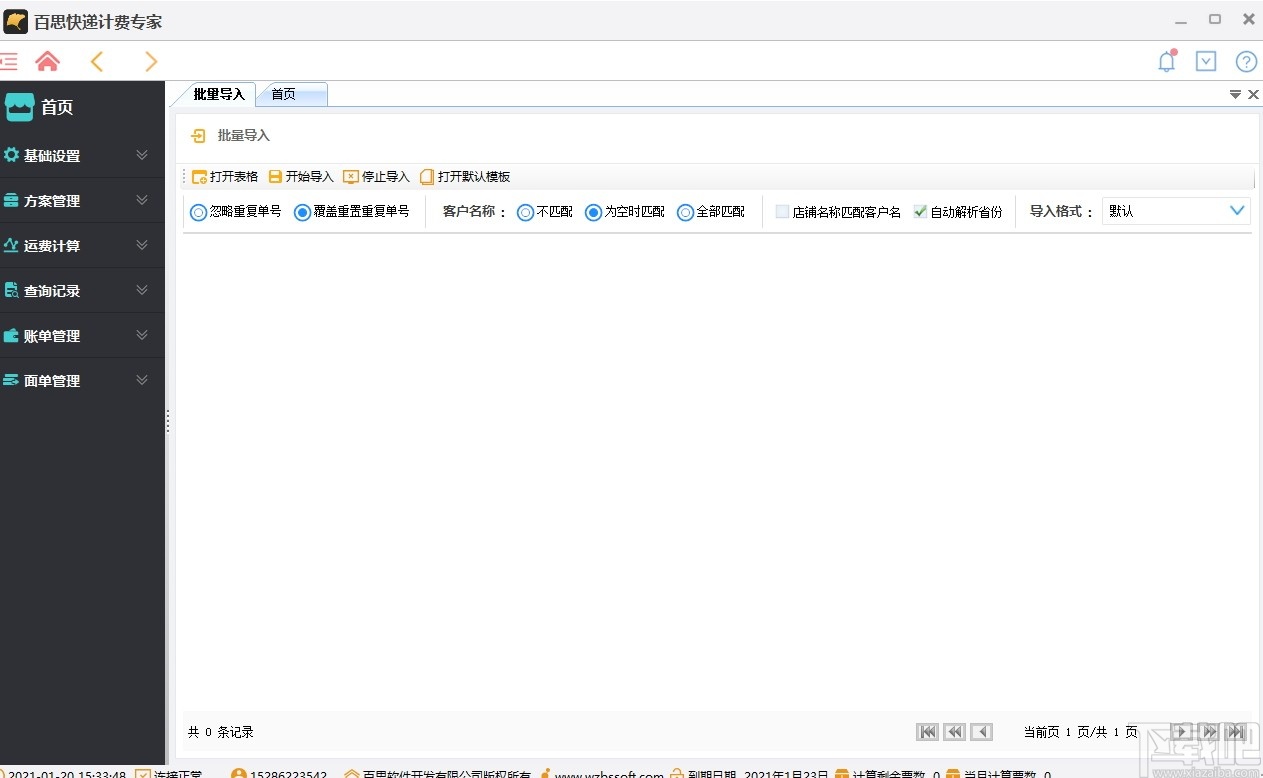Select 全部匹配 for 客户名称
This screenshot has width=1263, height=778.
click(x=685, y=211)
